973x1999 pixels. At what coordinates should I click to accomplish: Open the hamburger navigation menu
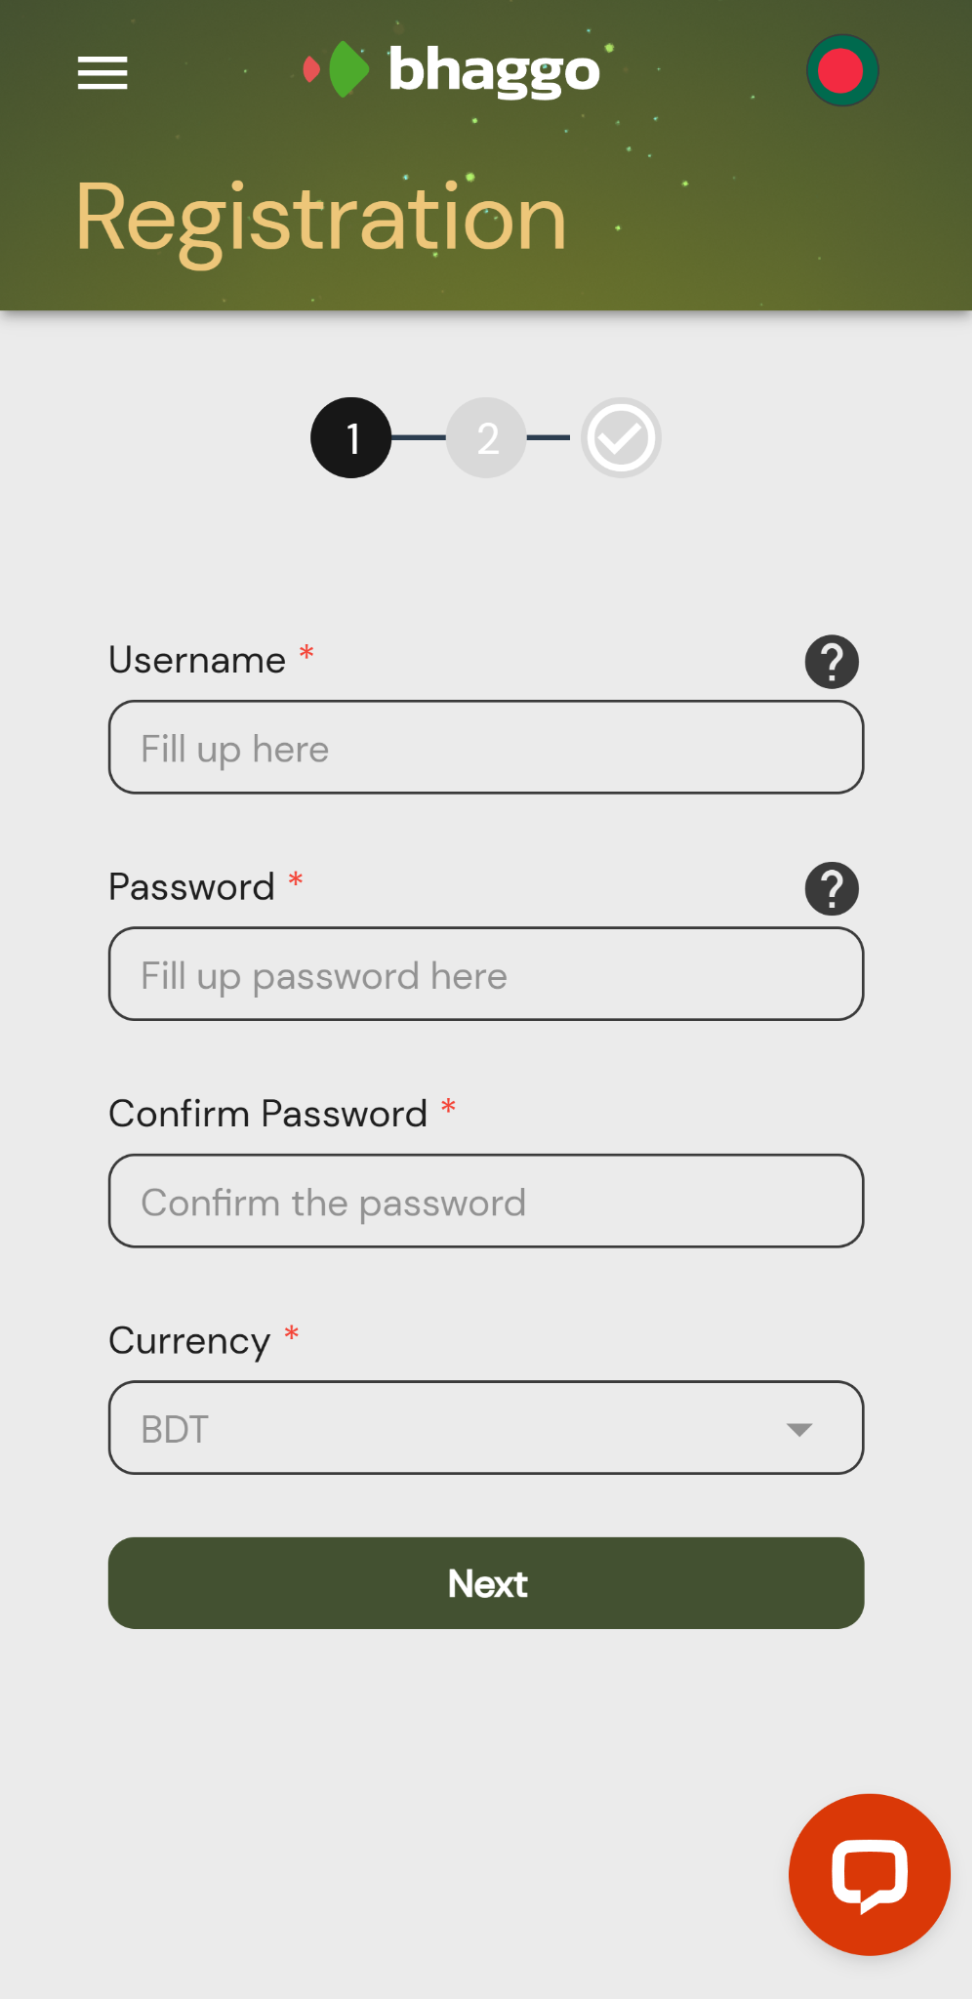(x=103, y=73)
